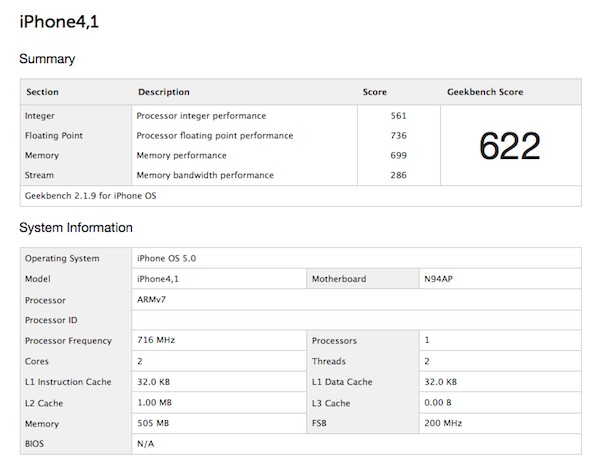The height and width of the screenshot is (465, 600).
Task: Click the Geekbench 2.1.9 for iPhone OS footer
Action: click(91, 196)
